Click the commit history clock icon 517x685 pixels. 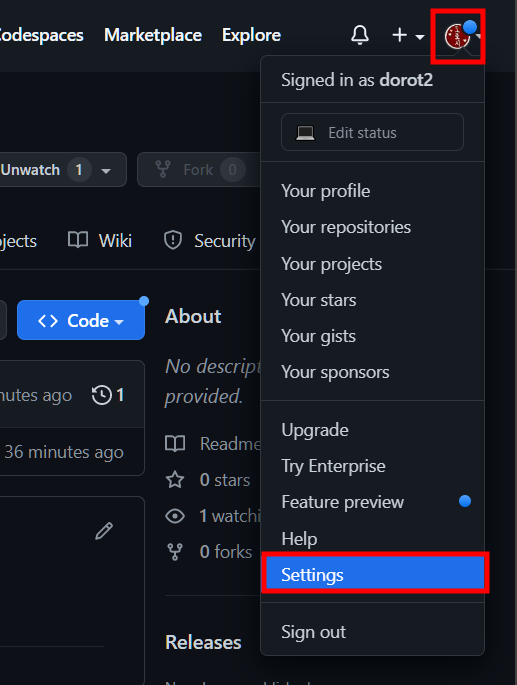tap(101, 395)
